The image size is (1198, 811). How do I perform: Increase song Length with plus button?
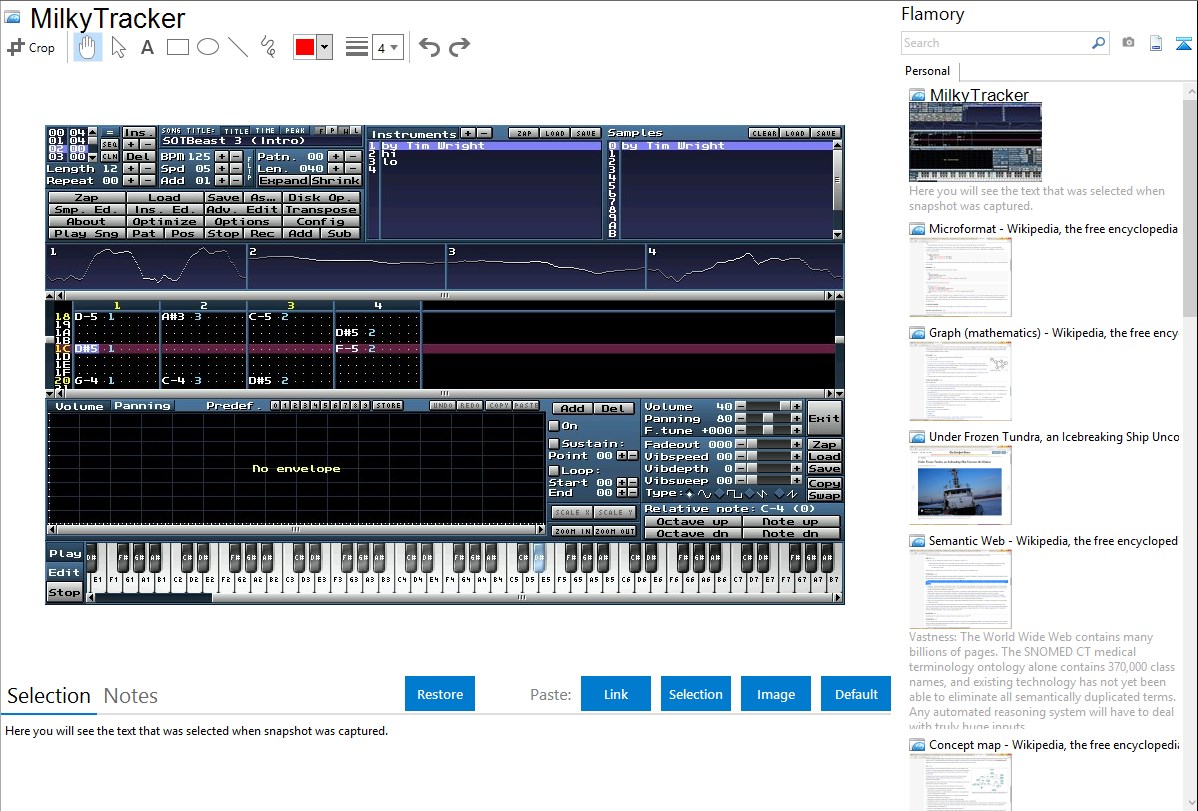point(131,168)
